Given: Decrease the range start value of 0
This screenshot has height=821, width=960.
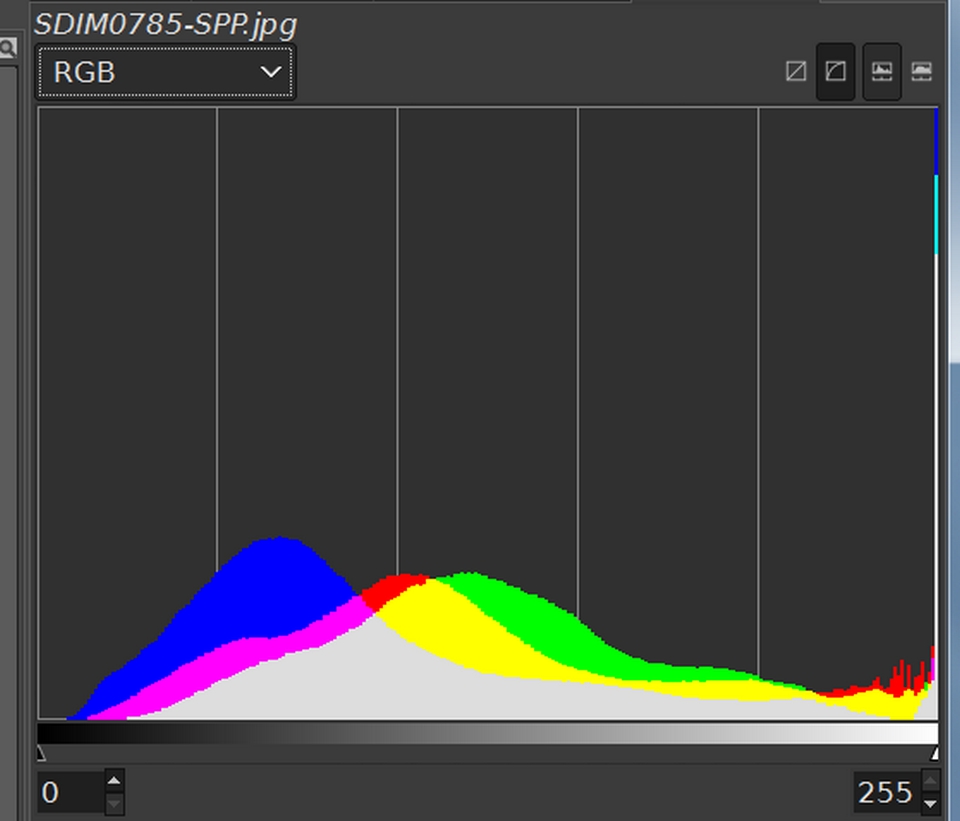Looking at the screenshot, I should (114, 803).
